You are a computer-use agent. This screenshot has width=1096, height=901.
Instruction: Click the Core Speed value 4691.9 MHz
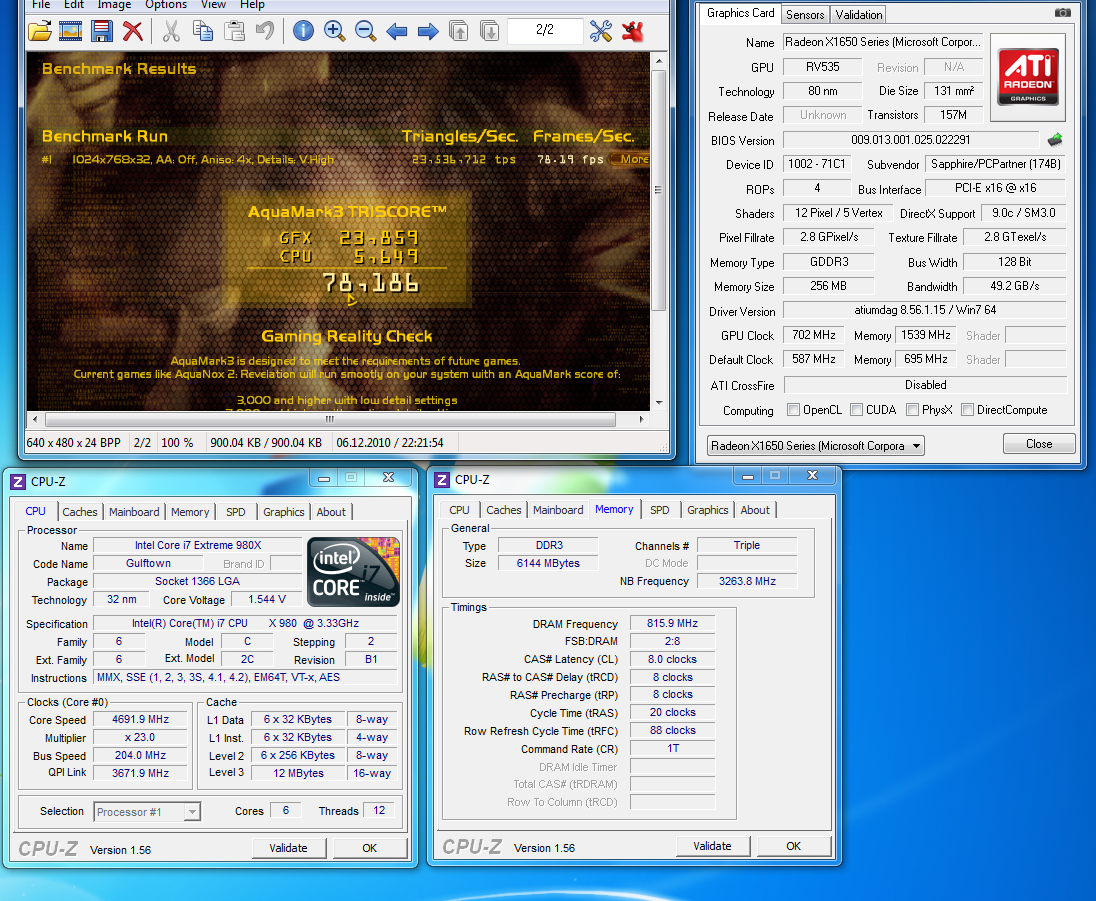coord(140,719)
